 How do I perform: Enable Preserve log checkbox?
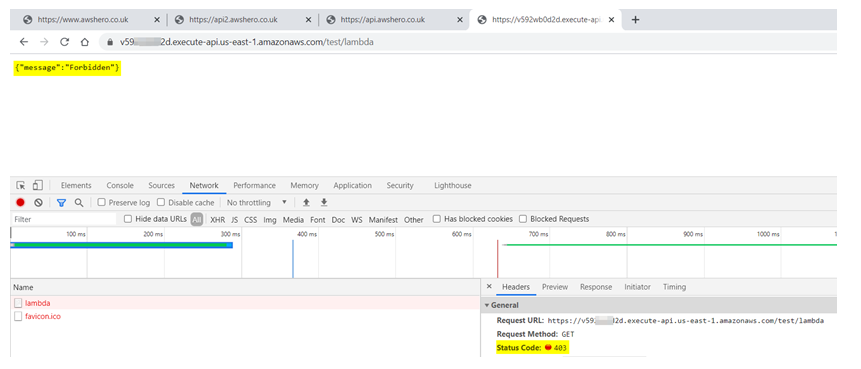(x=102, y=203)
